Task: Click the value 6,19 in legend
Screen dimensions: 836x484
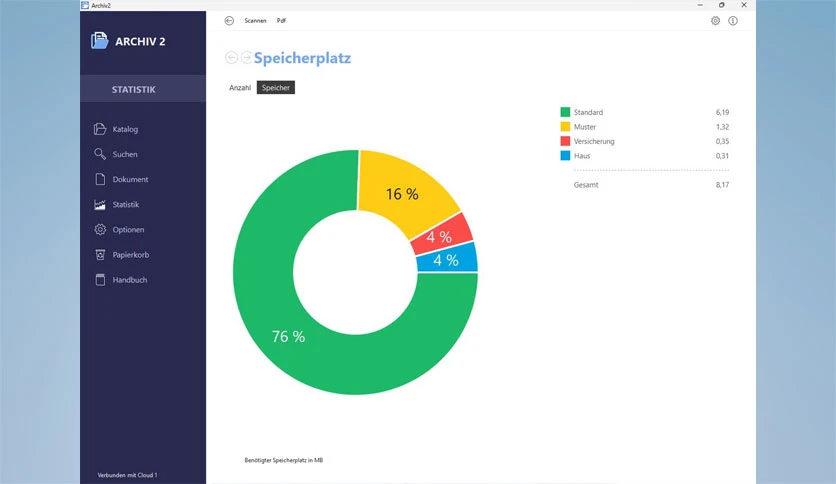Action: (x=722, y=112)
